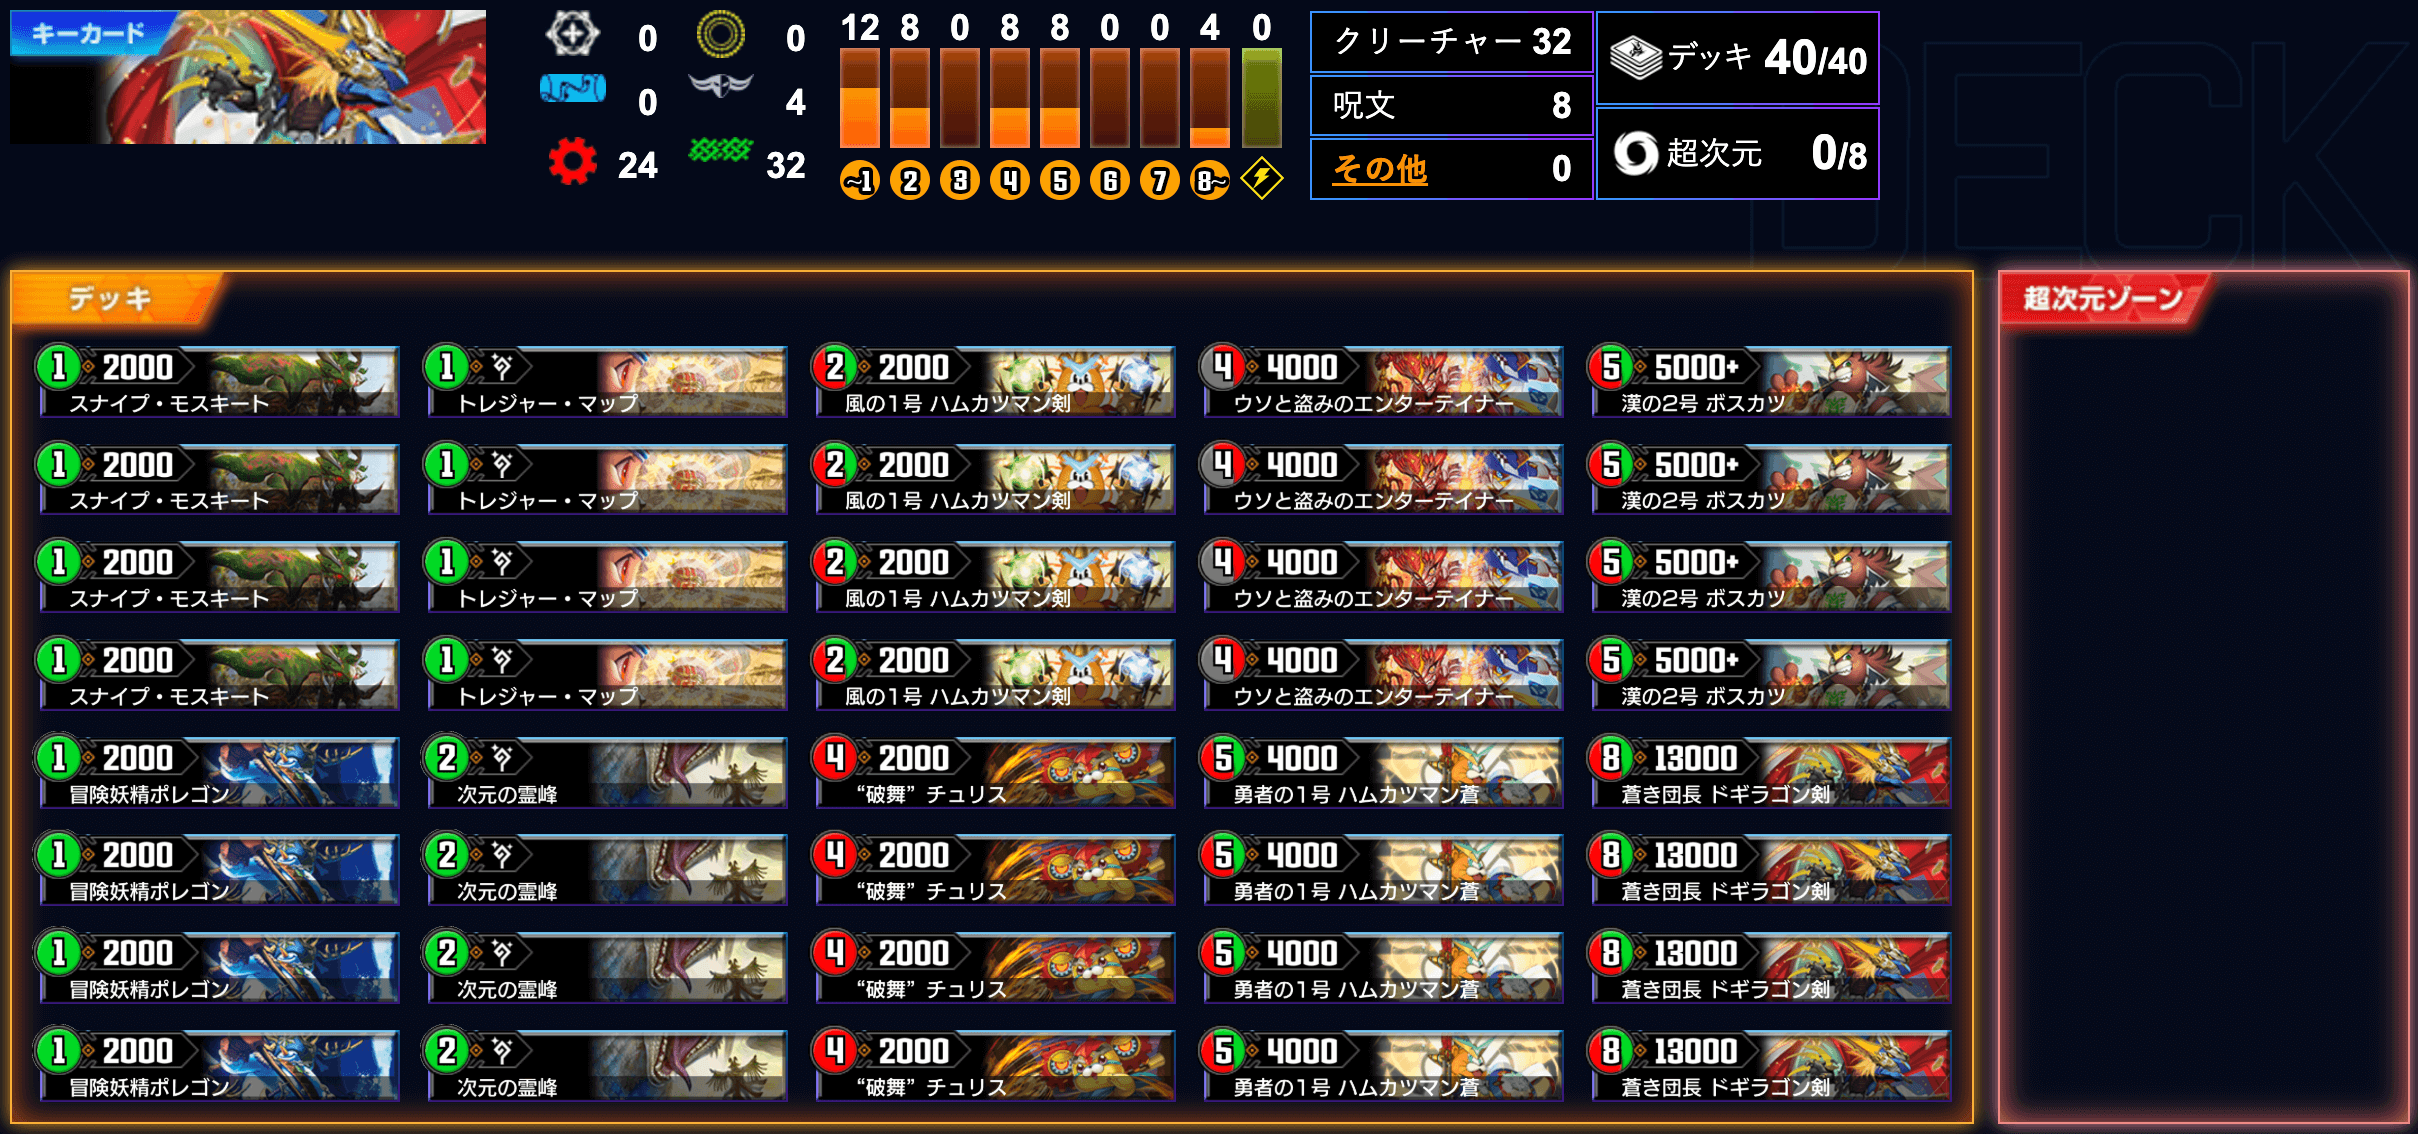The image size is (2418, 1134).
Task: Click the cost 5 circle icon
Action: (1060, 180)
